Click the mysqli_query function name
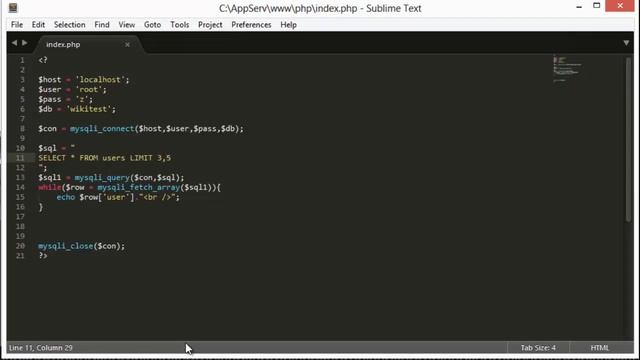640x360 pixels. pyautogui.click(x=102, y=178)
